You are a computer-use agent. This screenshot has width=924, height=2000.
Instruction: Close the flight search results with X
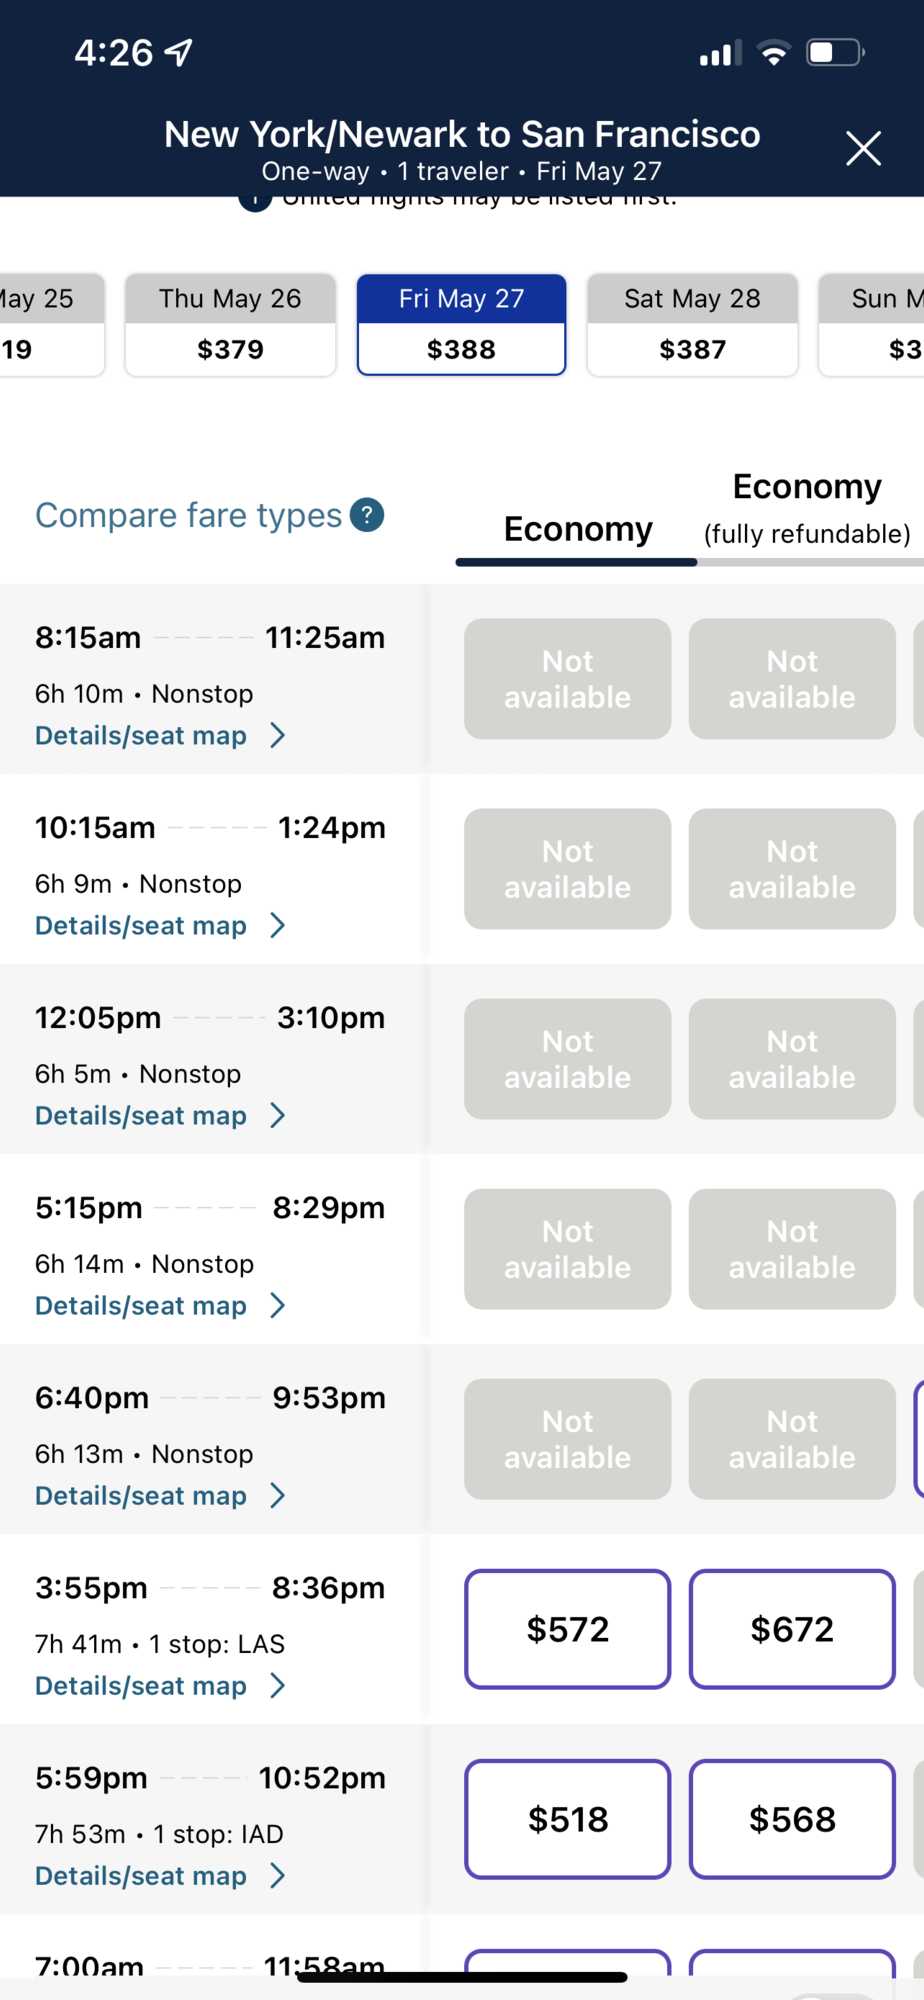click(x=863, y=149)
